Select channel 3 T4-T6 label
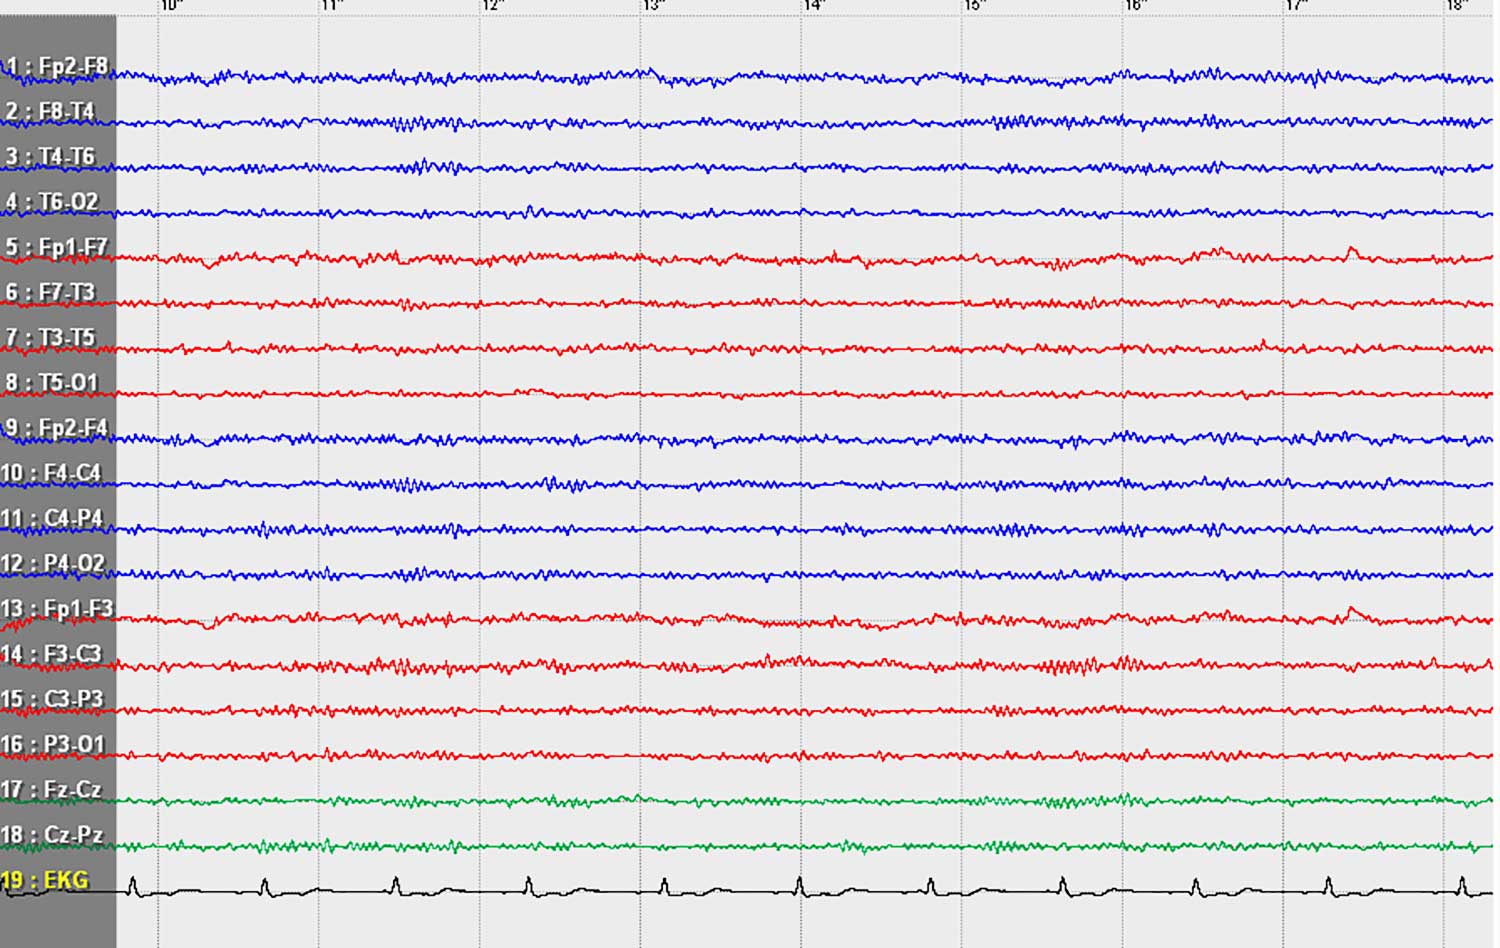Screen dimensions: 1500x948 point(50,157)
